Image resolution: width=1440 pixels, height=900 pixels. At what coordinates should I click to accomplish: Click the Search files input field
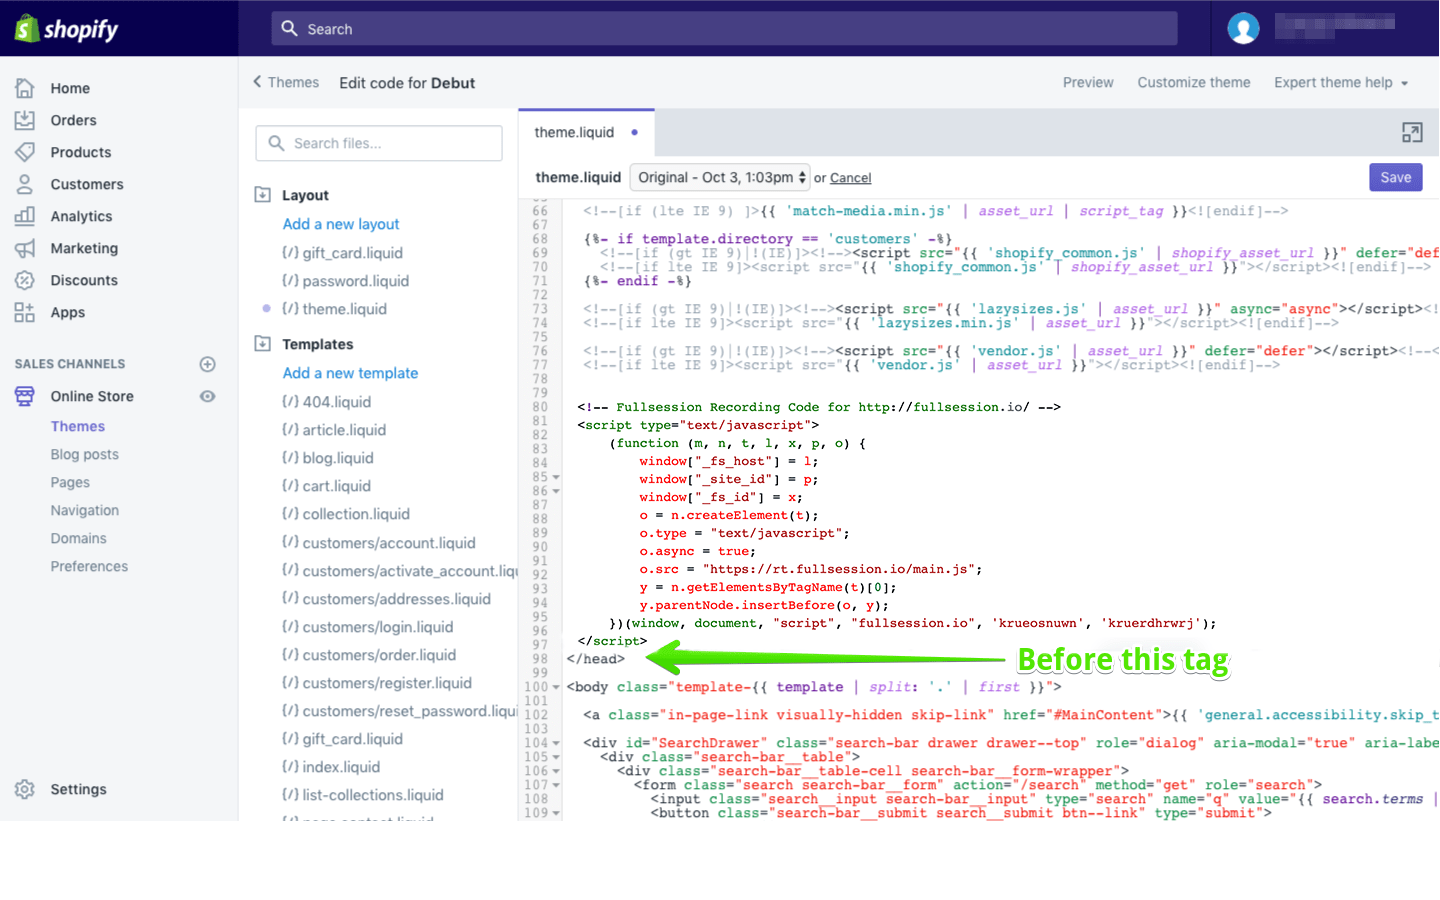[379, 143]
